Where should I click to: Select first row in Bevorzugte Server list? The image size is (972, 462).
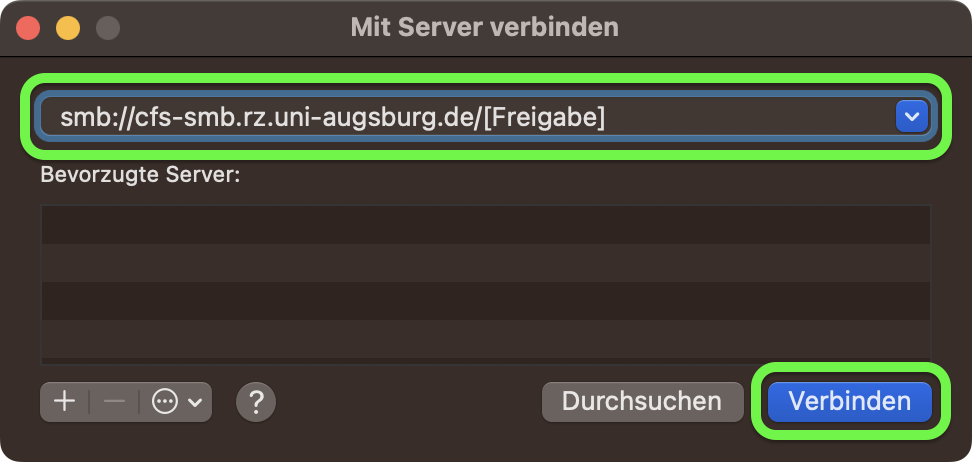[x=486, y=224]
